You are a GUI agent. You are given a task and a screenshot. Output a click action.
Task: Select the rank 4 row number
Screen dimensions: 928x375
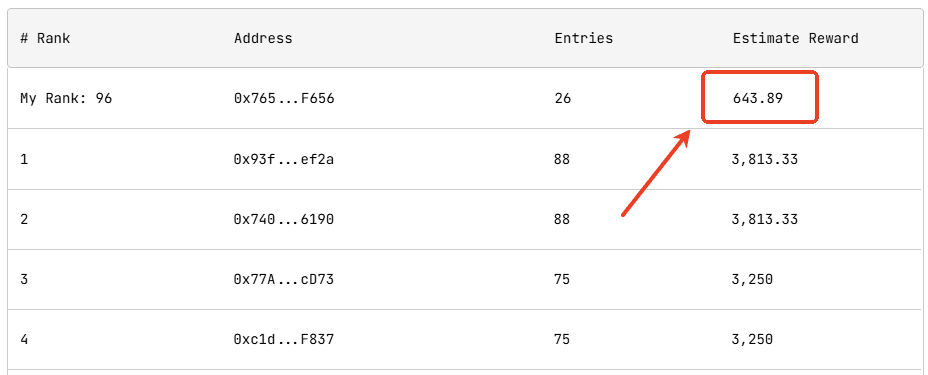point(24,340)
